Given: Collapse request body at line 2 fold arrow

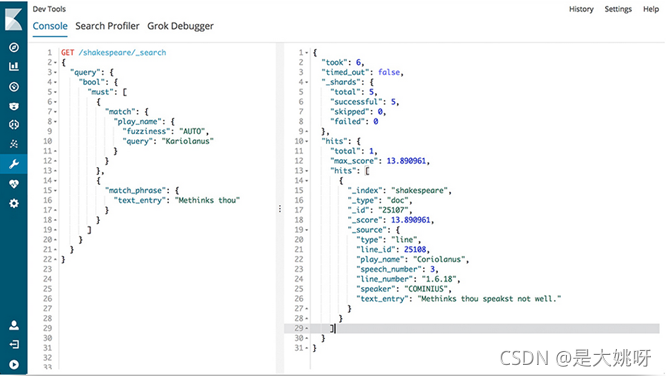Looking at the screenshot, I should (55, 62).
